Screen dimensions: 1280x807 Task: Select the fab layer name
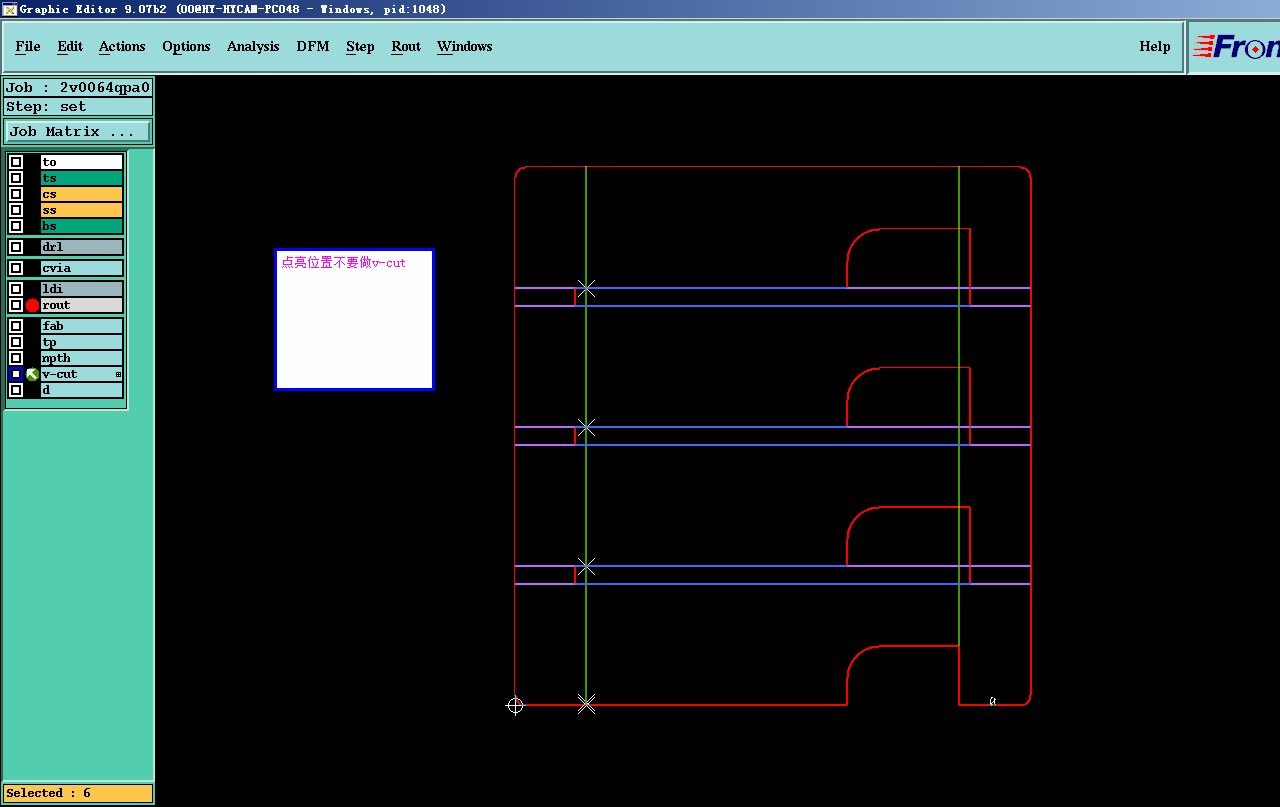coord(82,326)
